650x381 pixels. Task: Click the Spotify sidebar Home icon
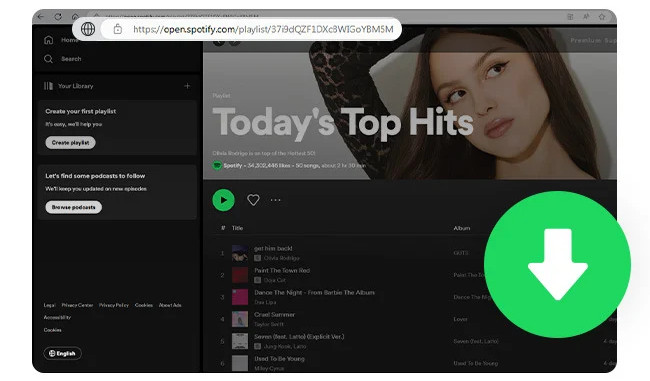click(x=49, y=40)
